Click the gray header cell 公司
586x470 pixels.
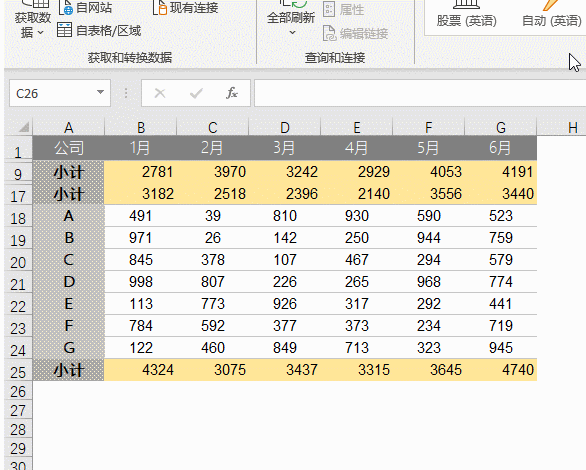[x=68, y=148]
